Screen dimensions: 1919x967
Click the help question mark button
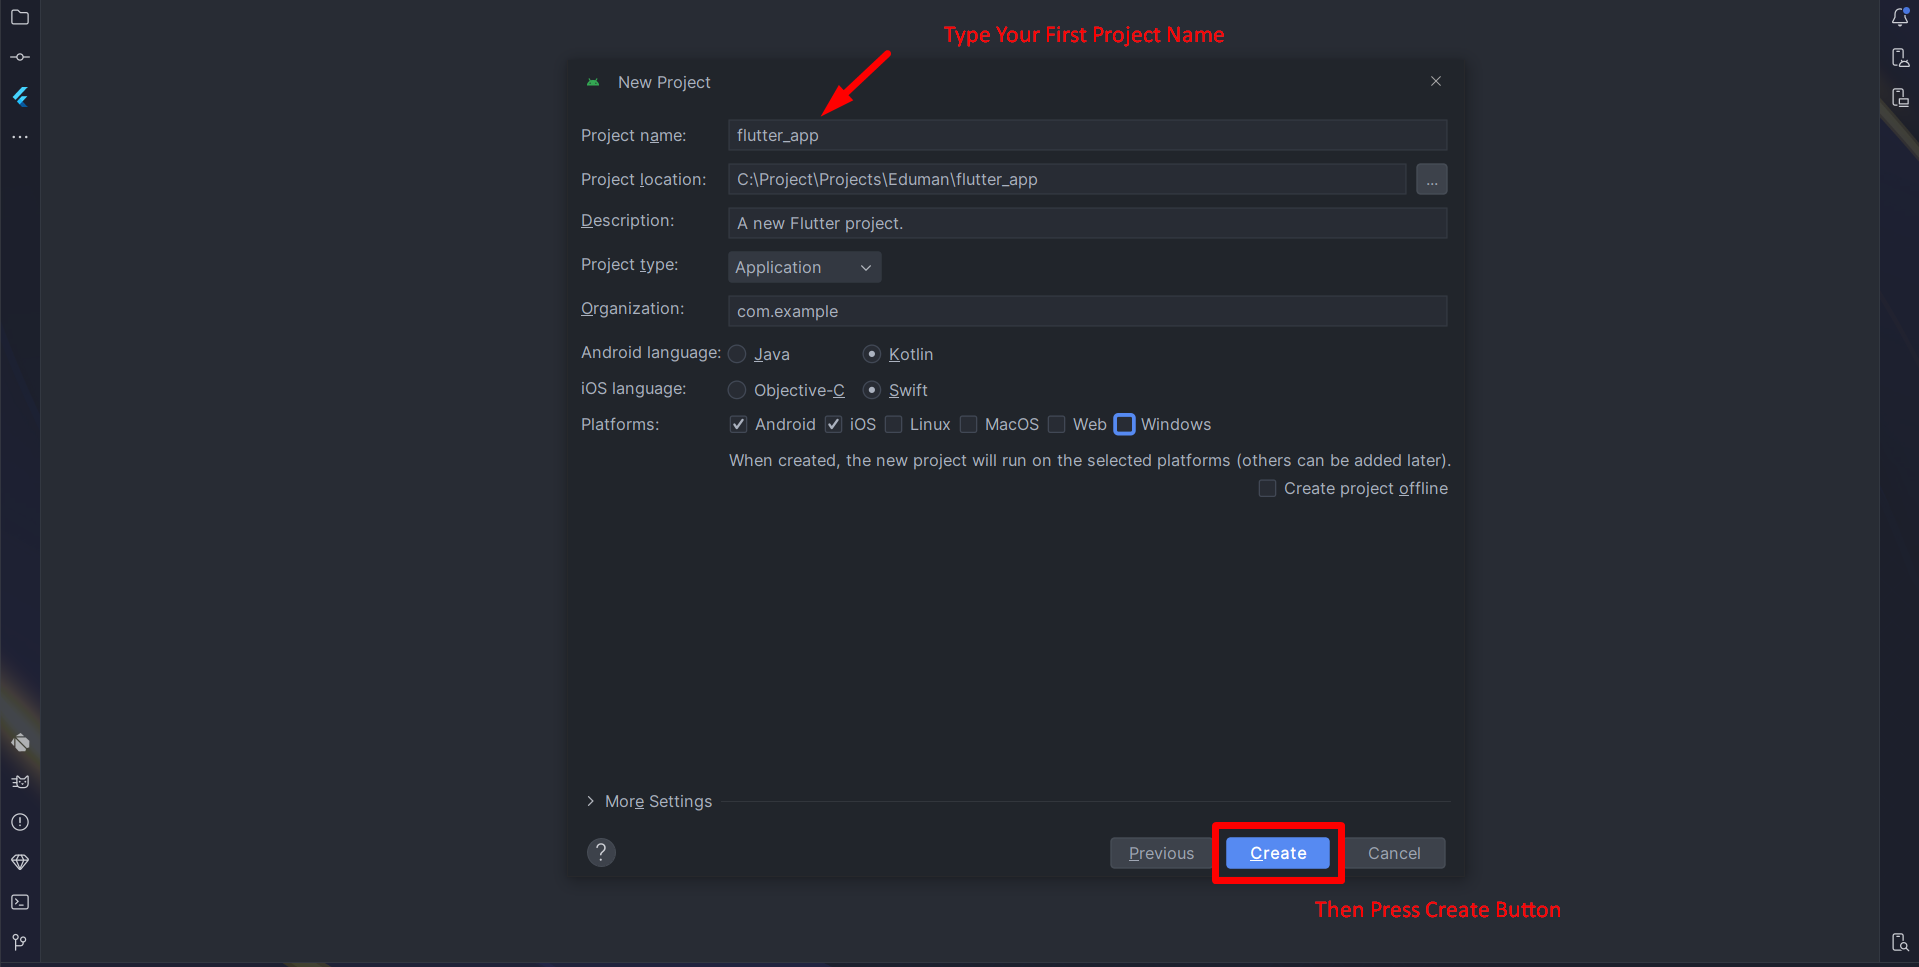[601, 852]
